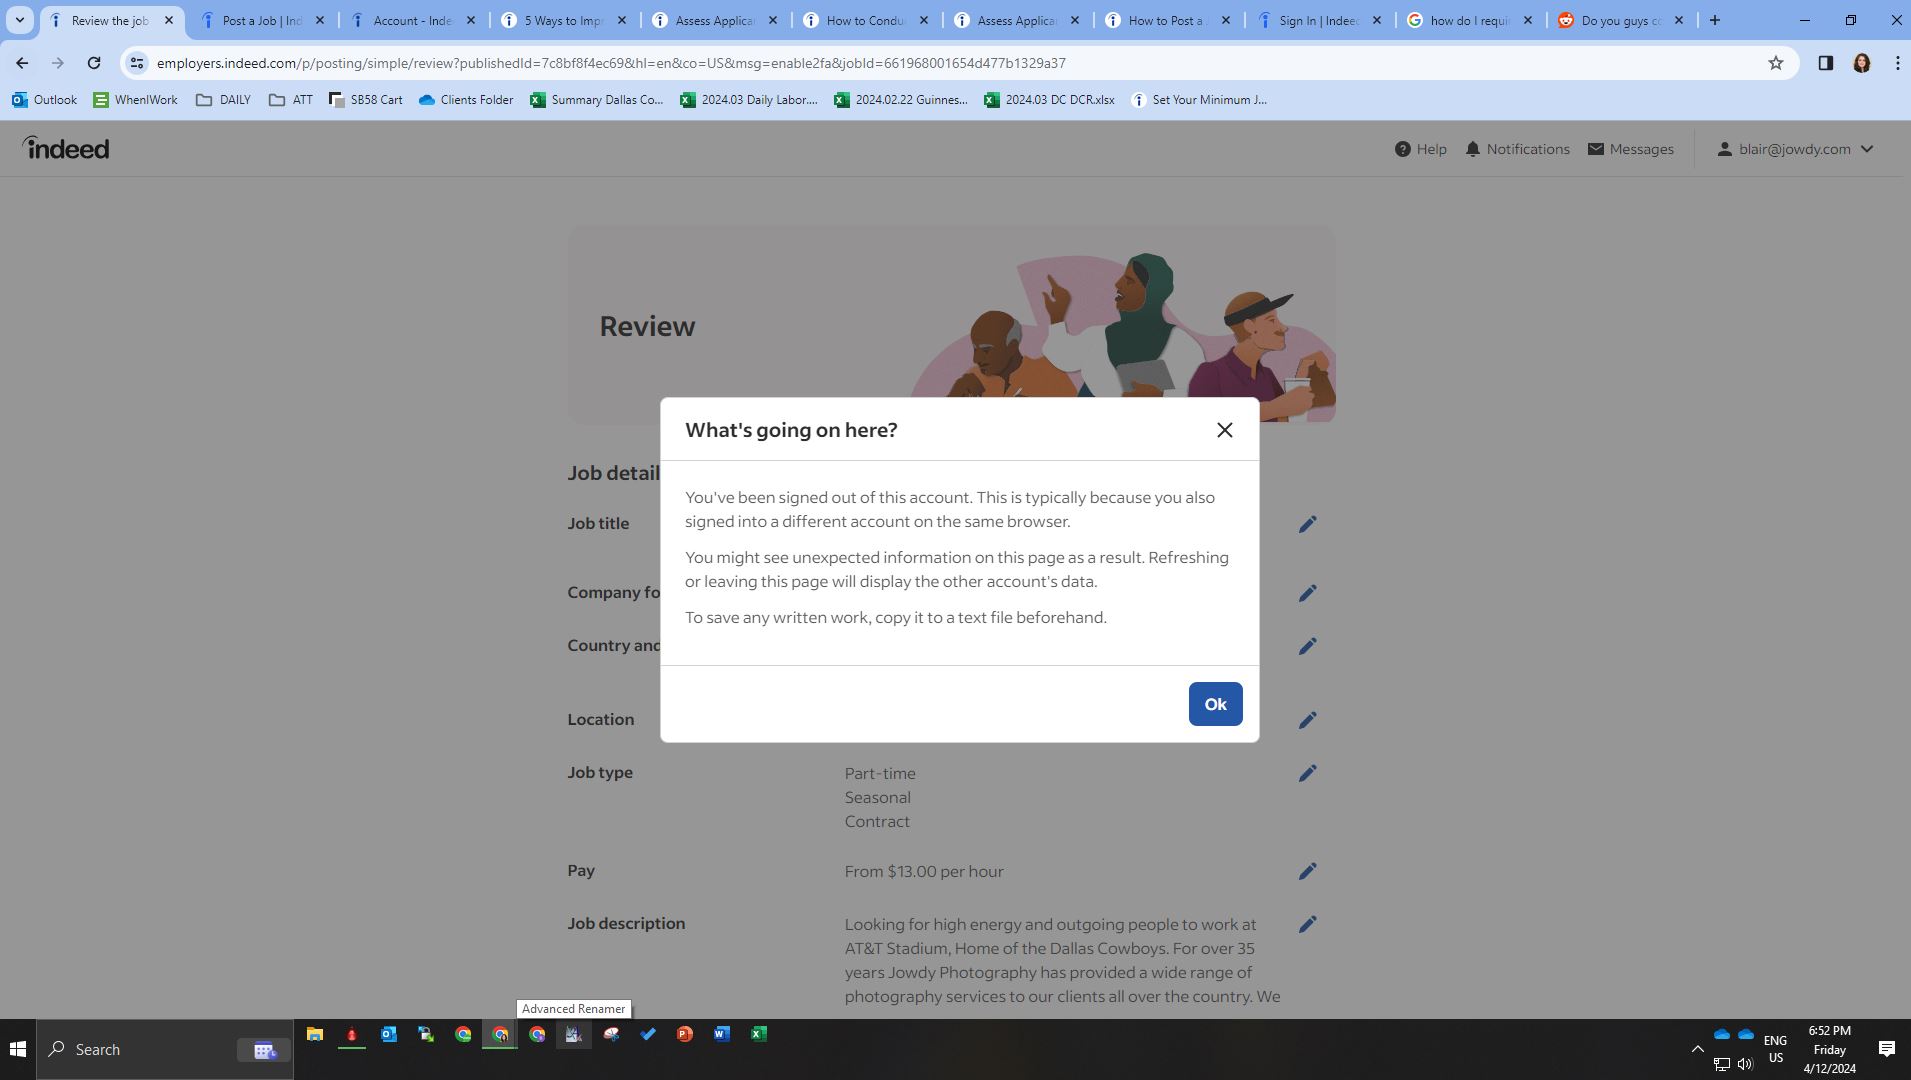
Task: Open the DAILY bookmarks folder
Action: [224, 100]
